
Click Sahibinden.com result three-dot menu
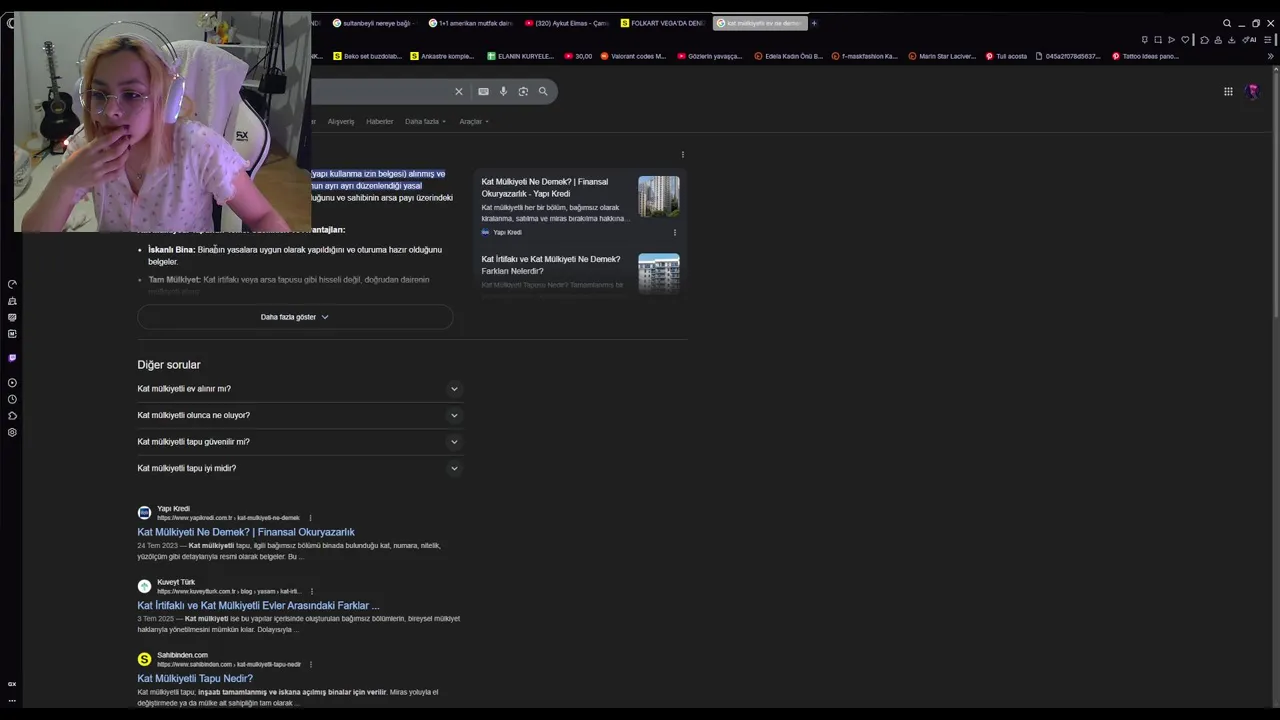pos(311,664)
